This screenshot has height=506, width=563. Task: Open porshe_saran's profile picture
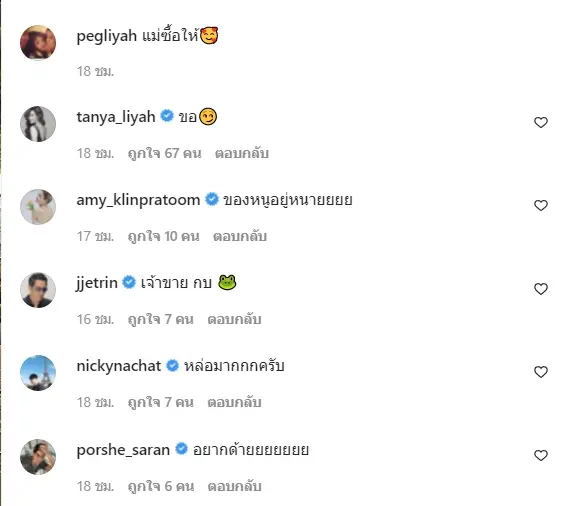(x=38, y=457)
